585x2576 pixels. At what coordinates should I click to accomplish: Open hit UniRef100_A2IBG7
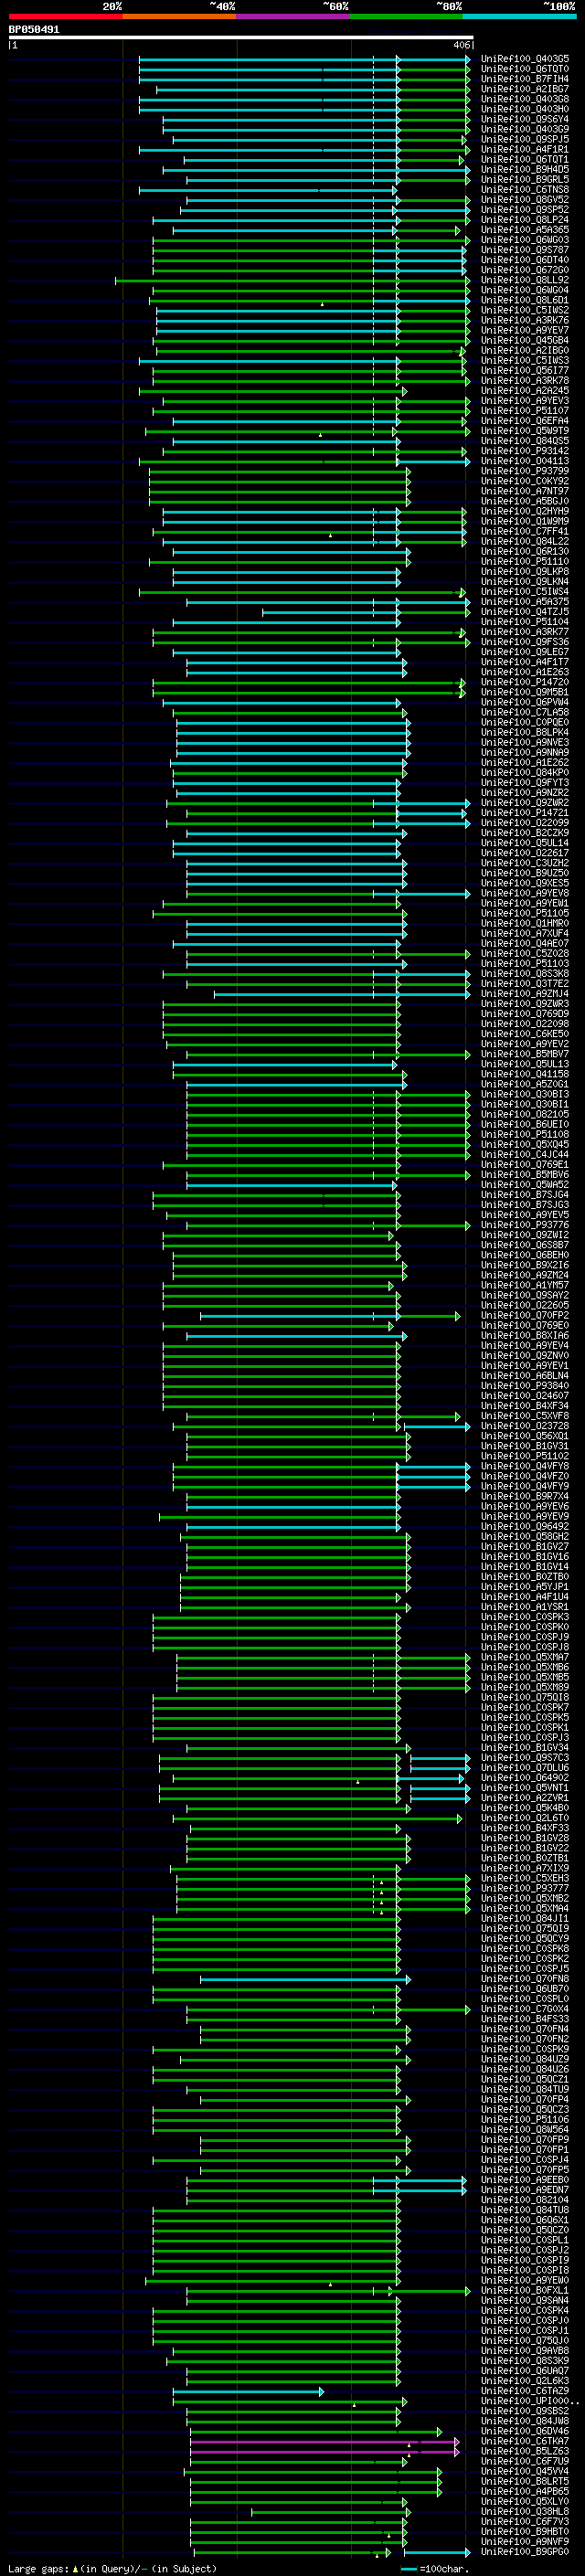tap(525, 89)
